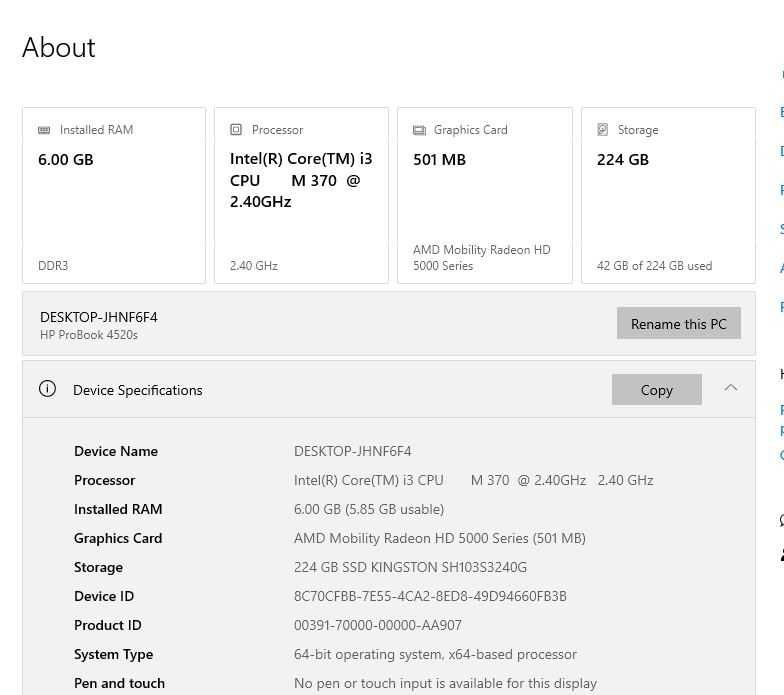Click the 64-bit operating system value
Screen dimensions: 784x695
coord(435,654)
